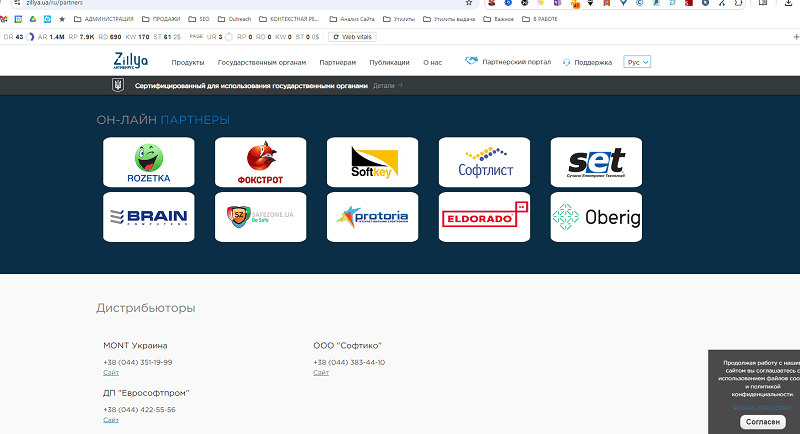Open the Публикации menu

pos(389,62)
